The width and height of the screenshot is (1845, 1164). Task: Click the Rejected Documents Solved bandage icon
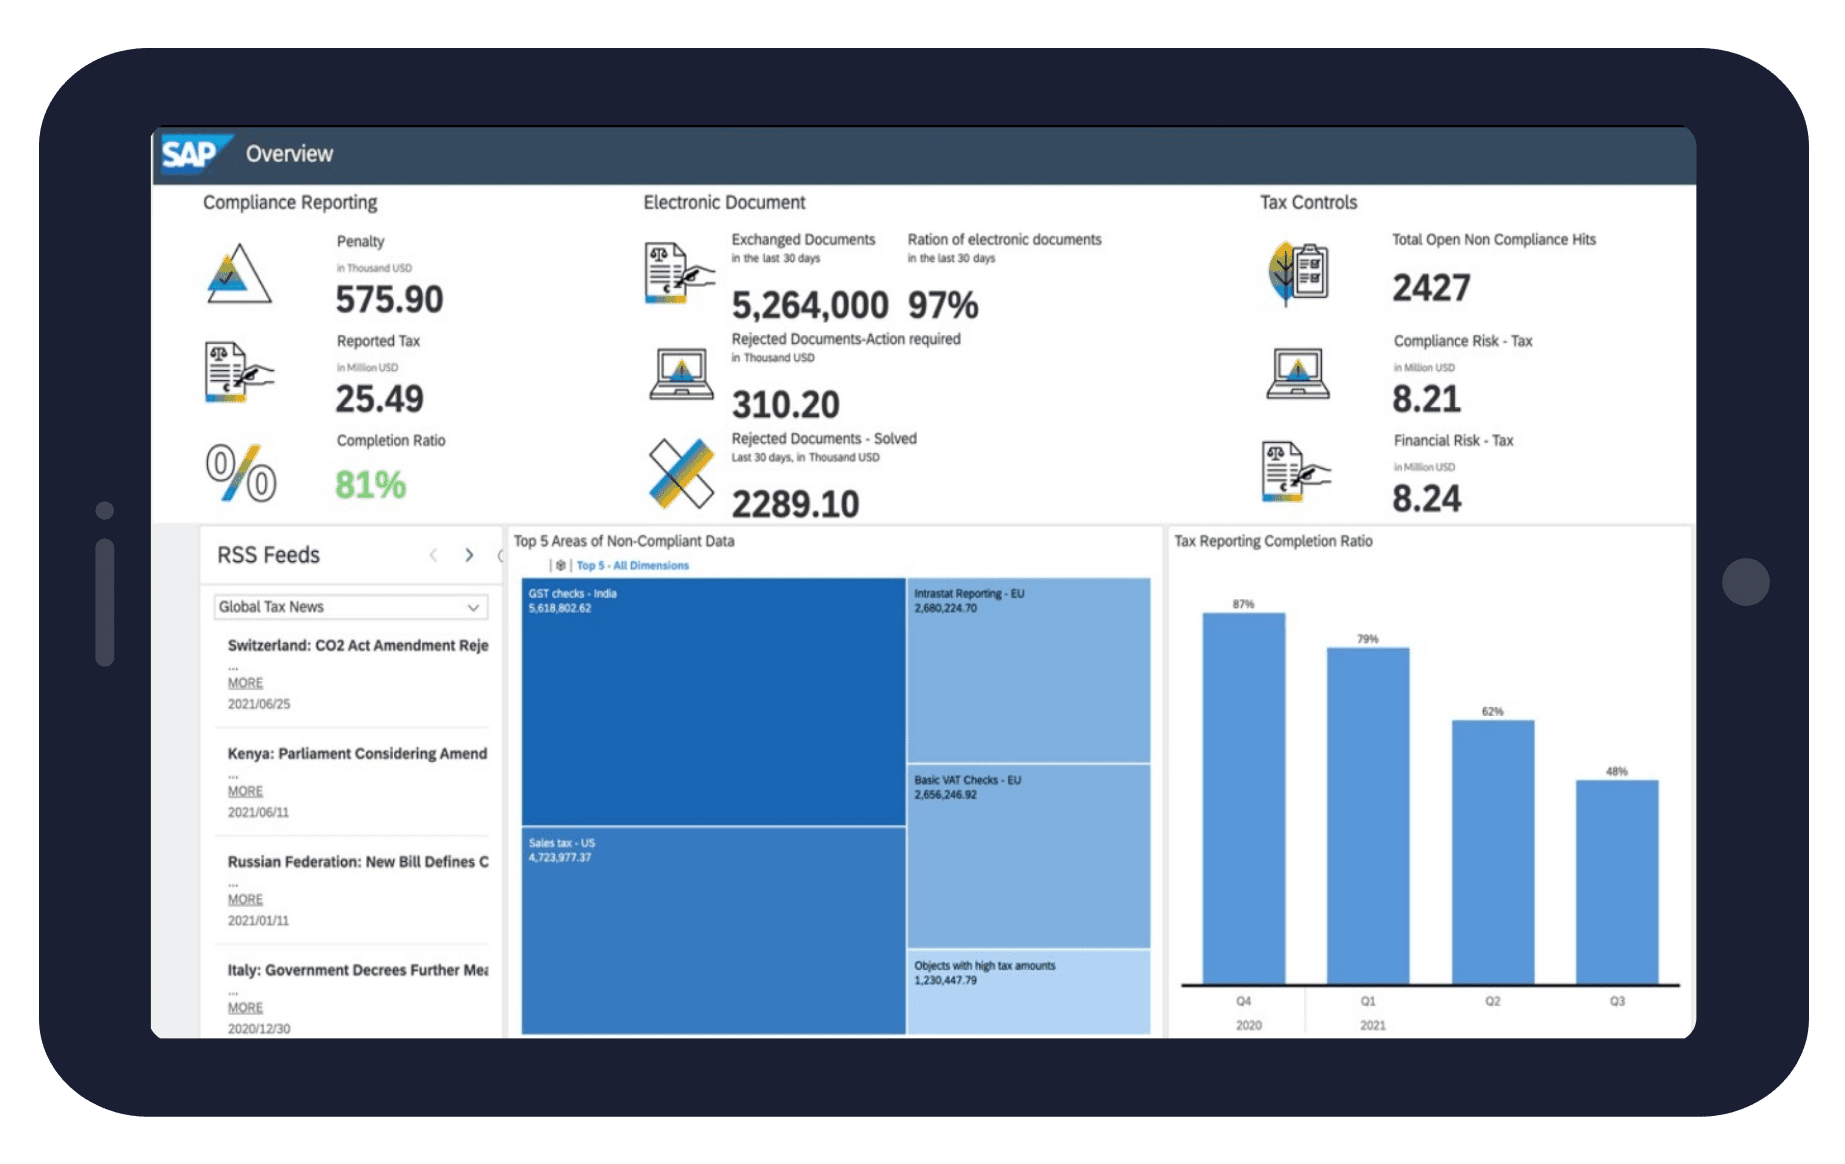pyautogui.click(x=681, y=473)
